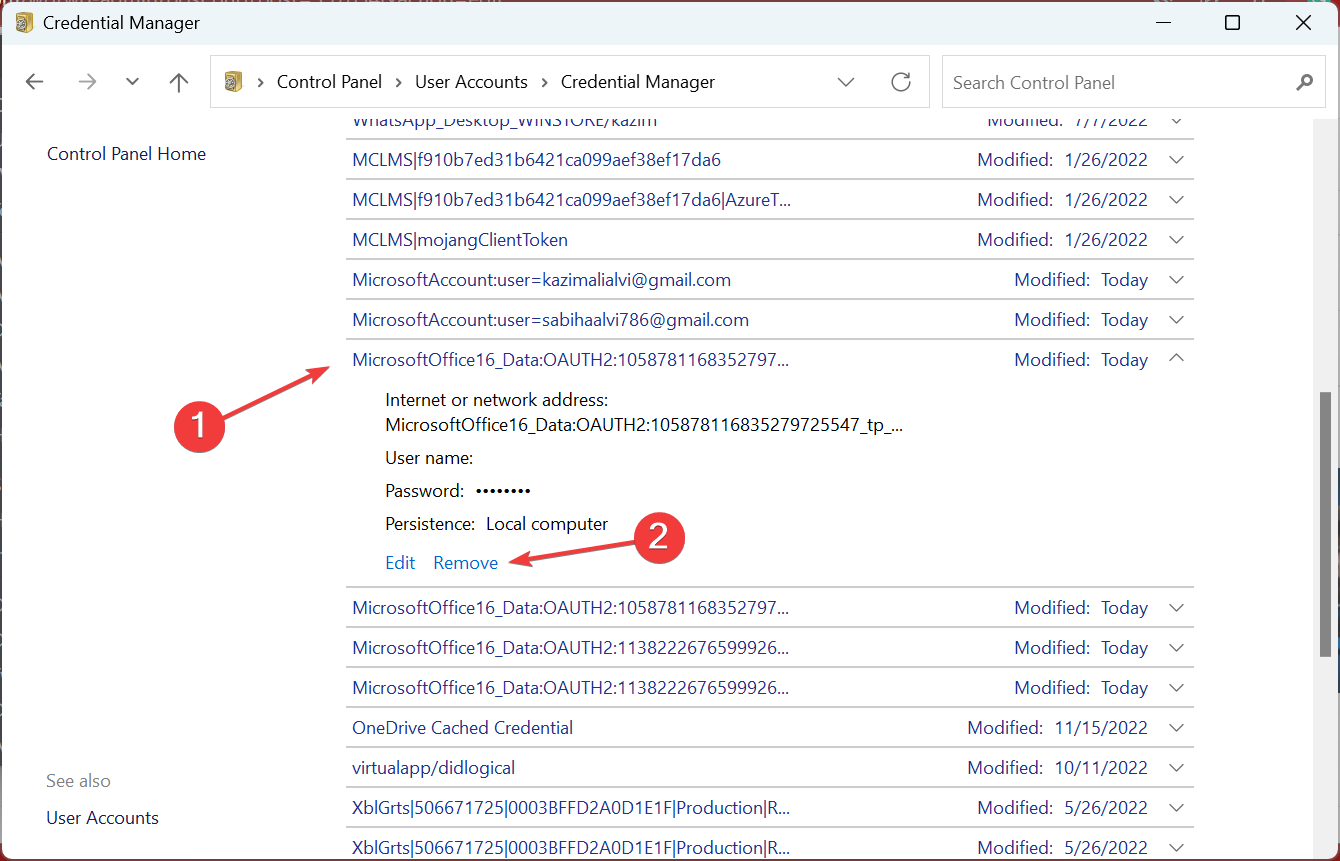This screenshot has height=861, width=1340.
Task: Click Persistence Local computer value
Action: (547, 524)
